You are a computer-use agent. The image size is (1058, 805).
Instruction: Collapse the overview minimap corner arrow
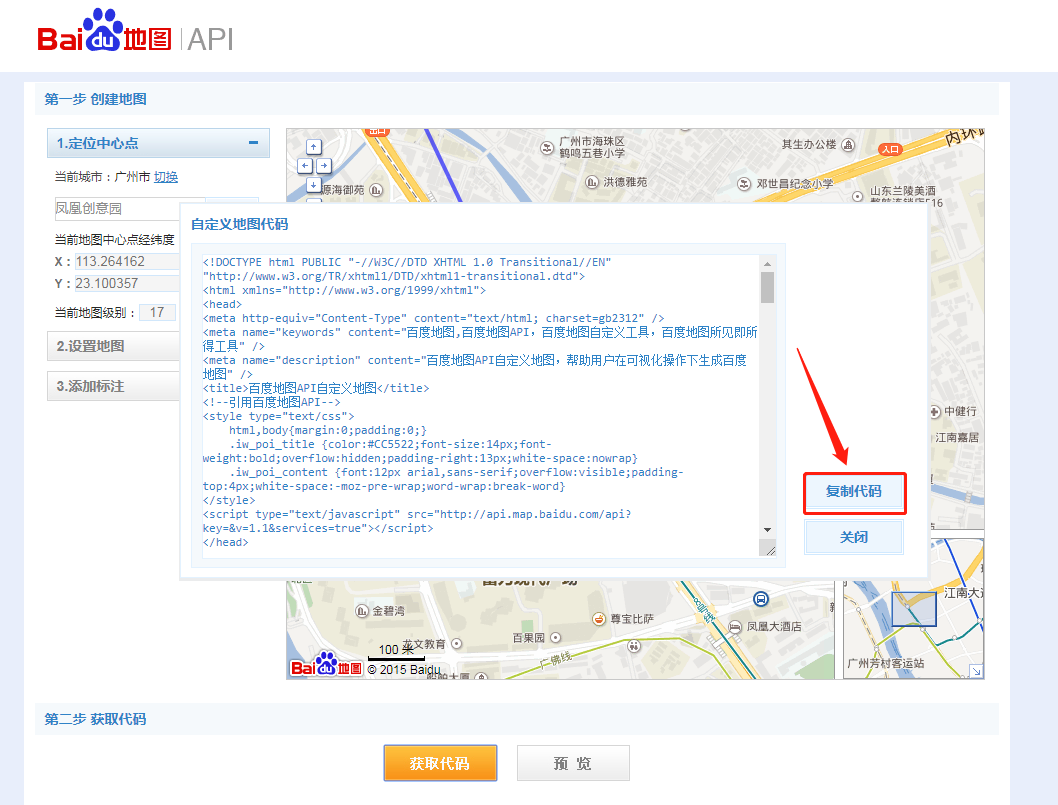pyautogui.click(x=976, y=671)
